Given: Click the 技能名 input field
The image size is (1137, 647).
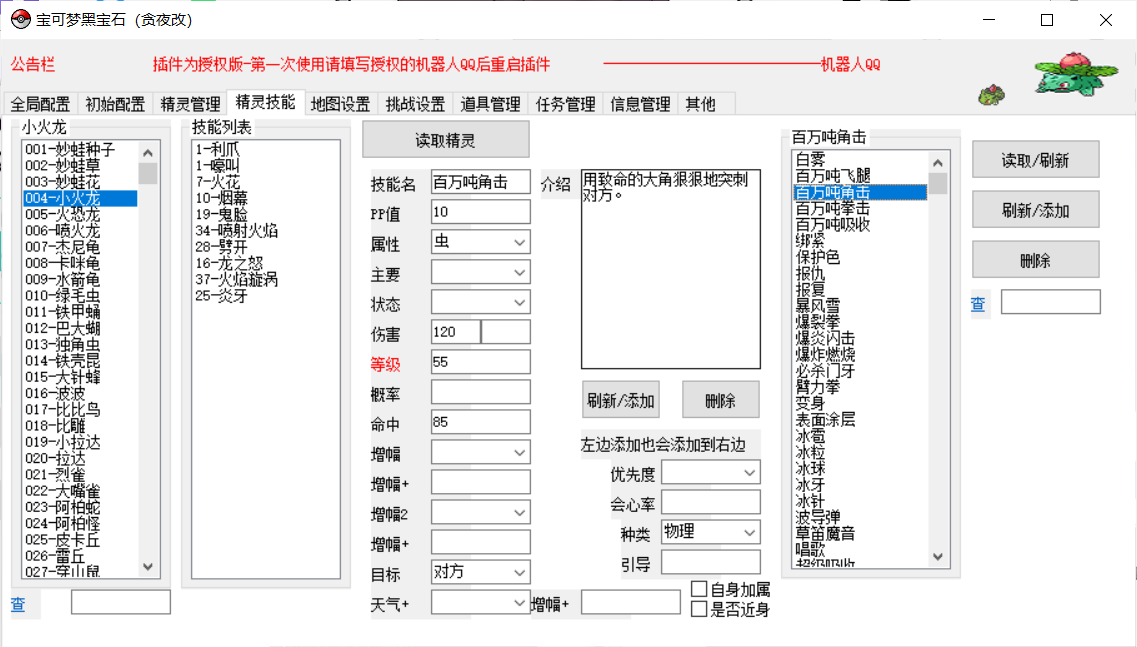Looking at the screenshot, I should pos(480,183).
